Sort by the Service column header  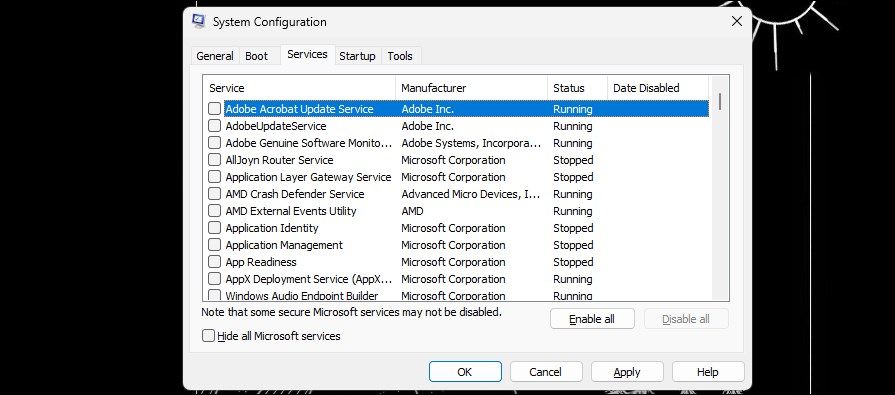(x=300, y=88)
